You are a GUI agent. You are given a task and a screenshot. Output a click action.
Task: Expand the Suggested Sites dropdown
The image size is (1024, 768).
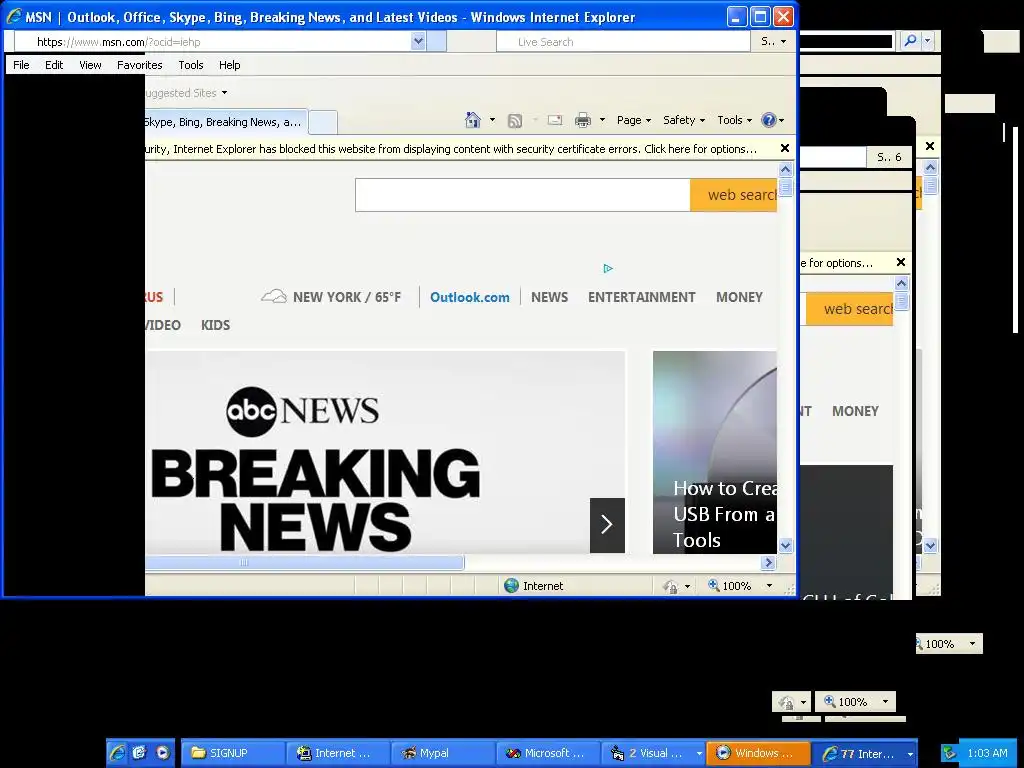point(224,93)
